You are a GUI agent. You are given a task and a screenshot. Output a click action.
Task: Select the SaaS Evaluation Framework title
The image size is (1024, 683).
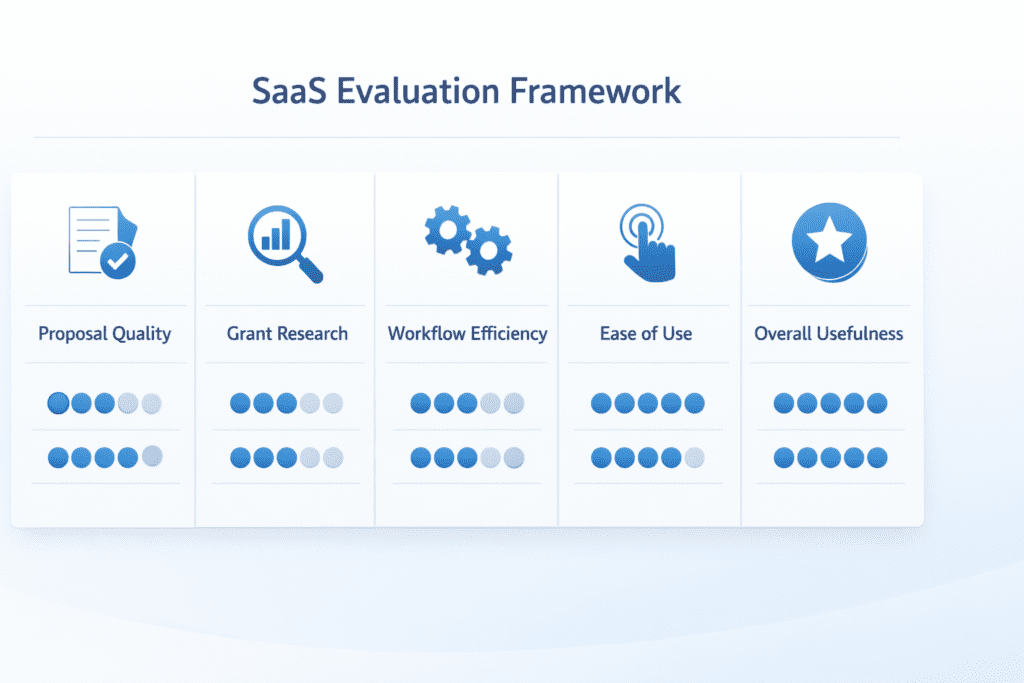[x=466, y=91]
